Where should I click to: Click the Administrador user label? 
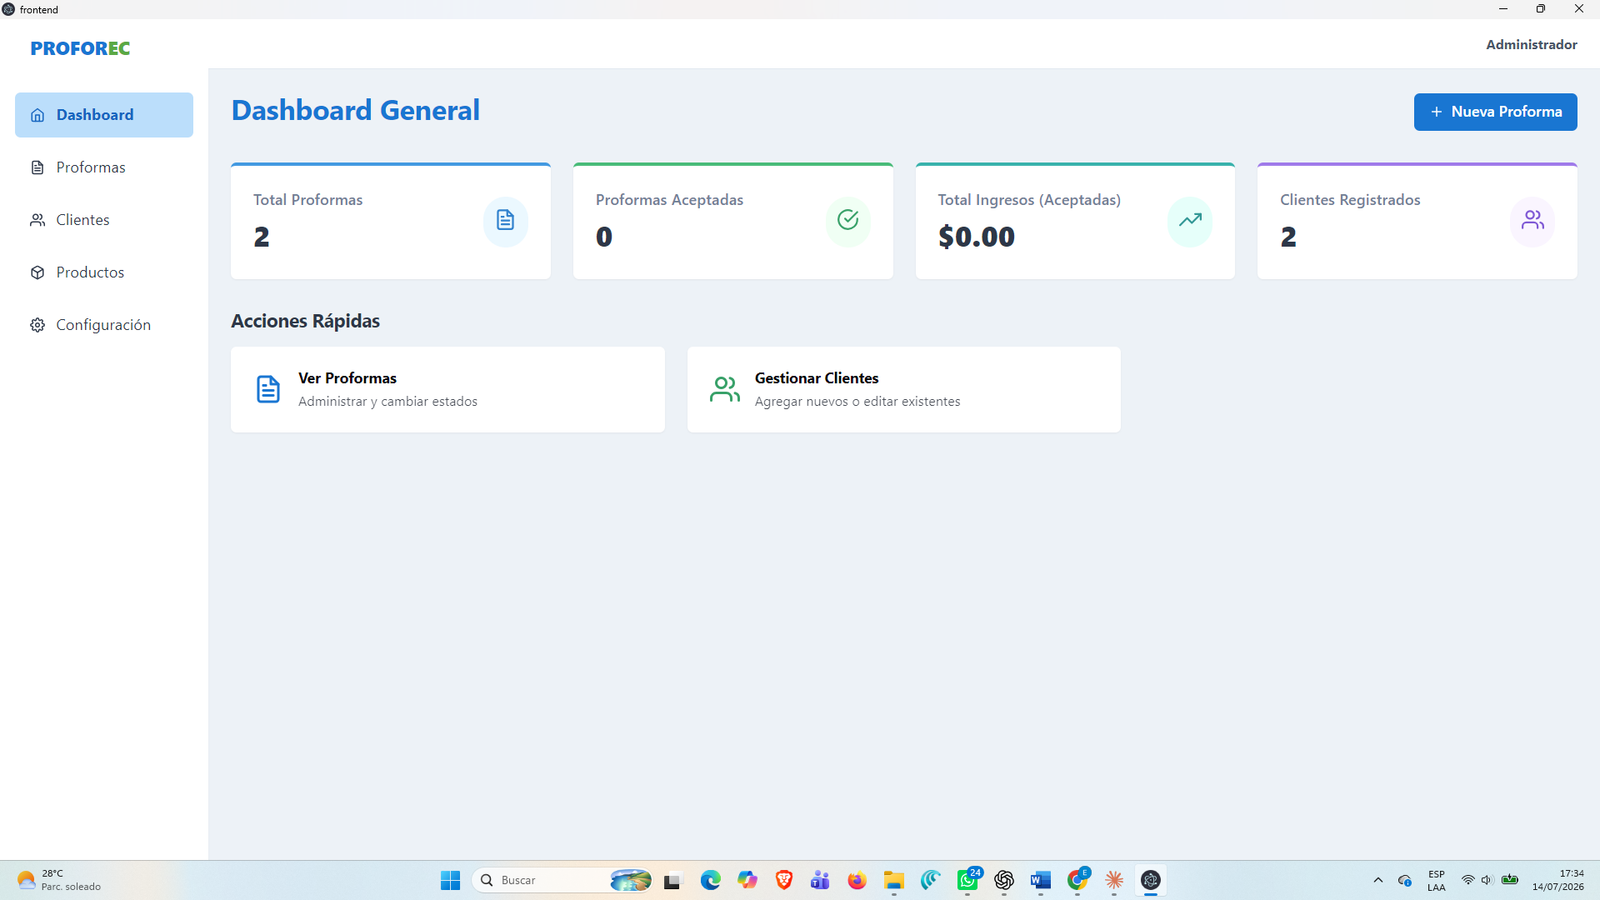pos(1531,45)
